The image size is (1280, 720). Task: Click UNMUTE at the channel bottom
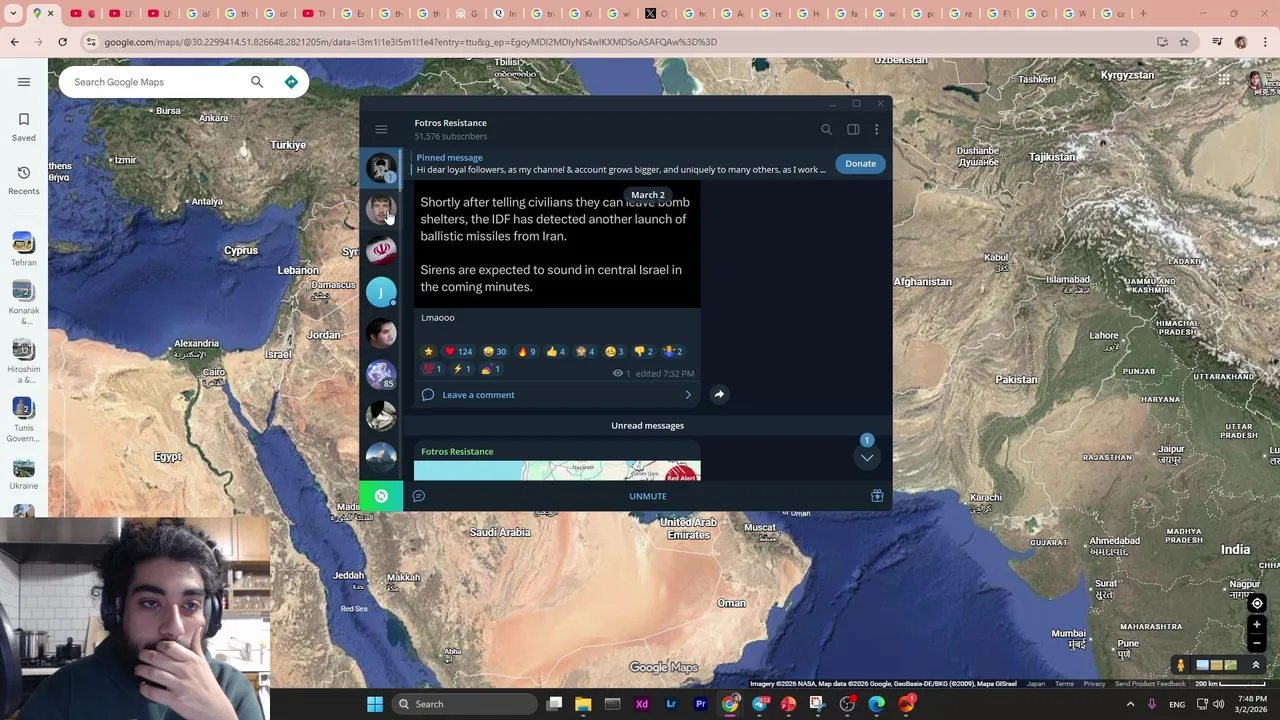pos(648,496)
